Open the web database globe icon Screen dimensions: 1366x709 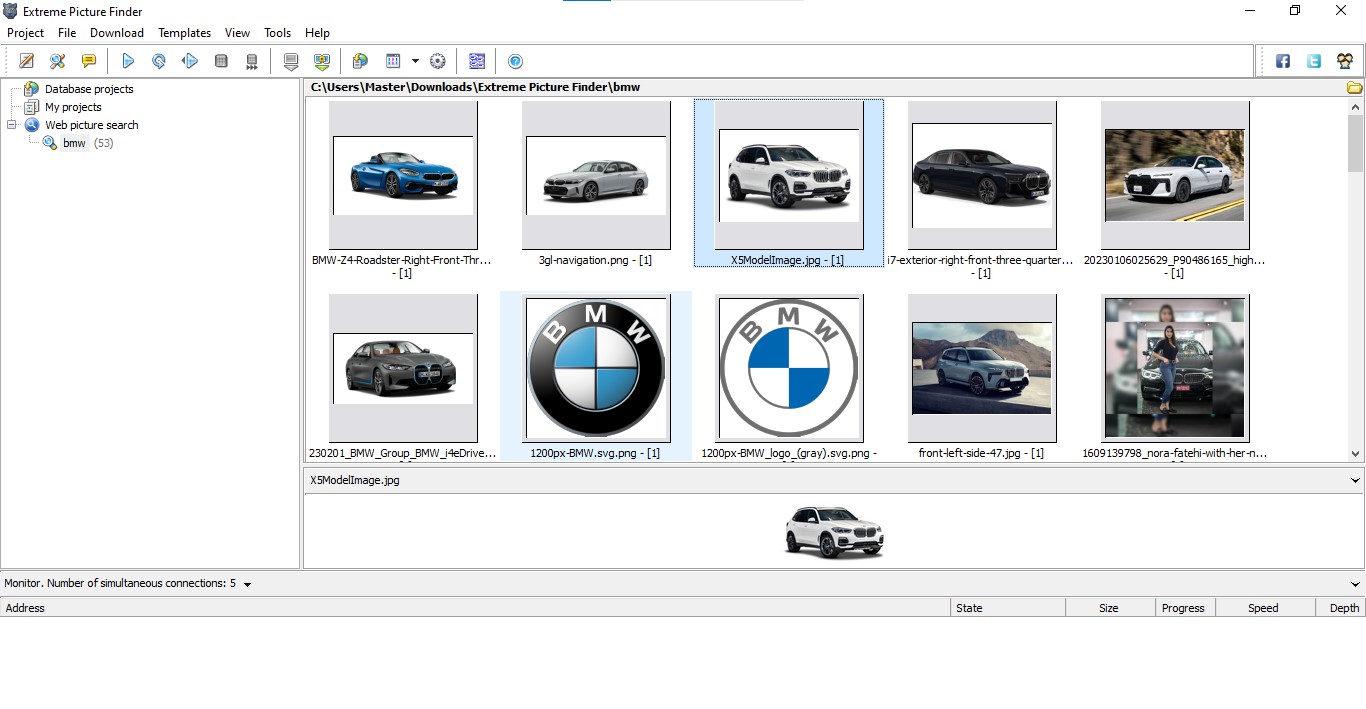pyautogui.click(x=360, y=61)
